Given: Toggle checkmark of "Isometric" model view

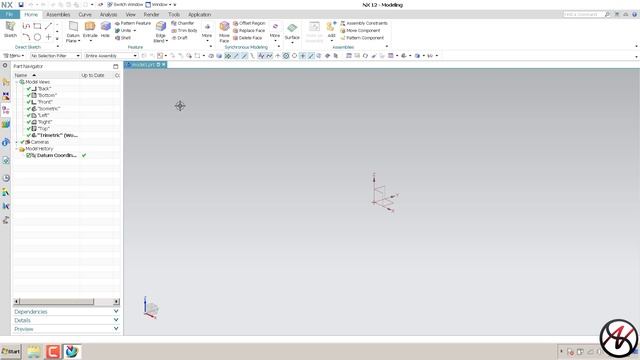Looking at the screenshot, I should 29,109.
